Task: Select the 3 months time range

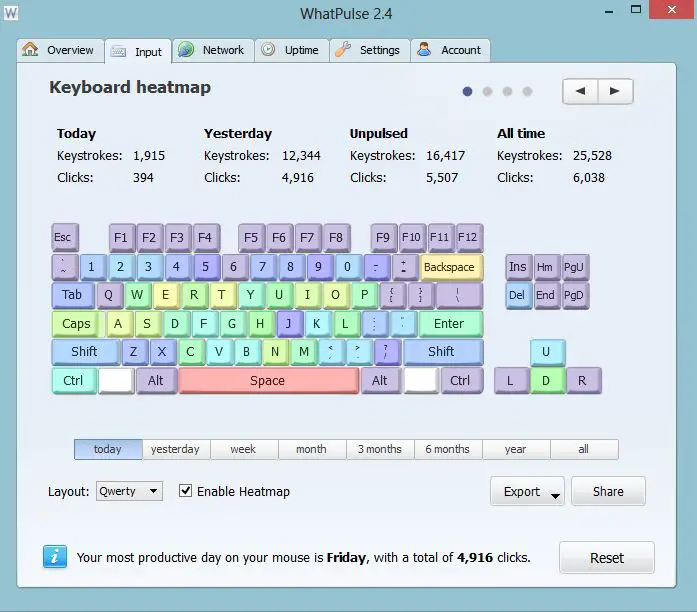Action: click(380, 449)
